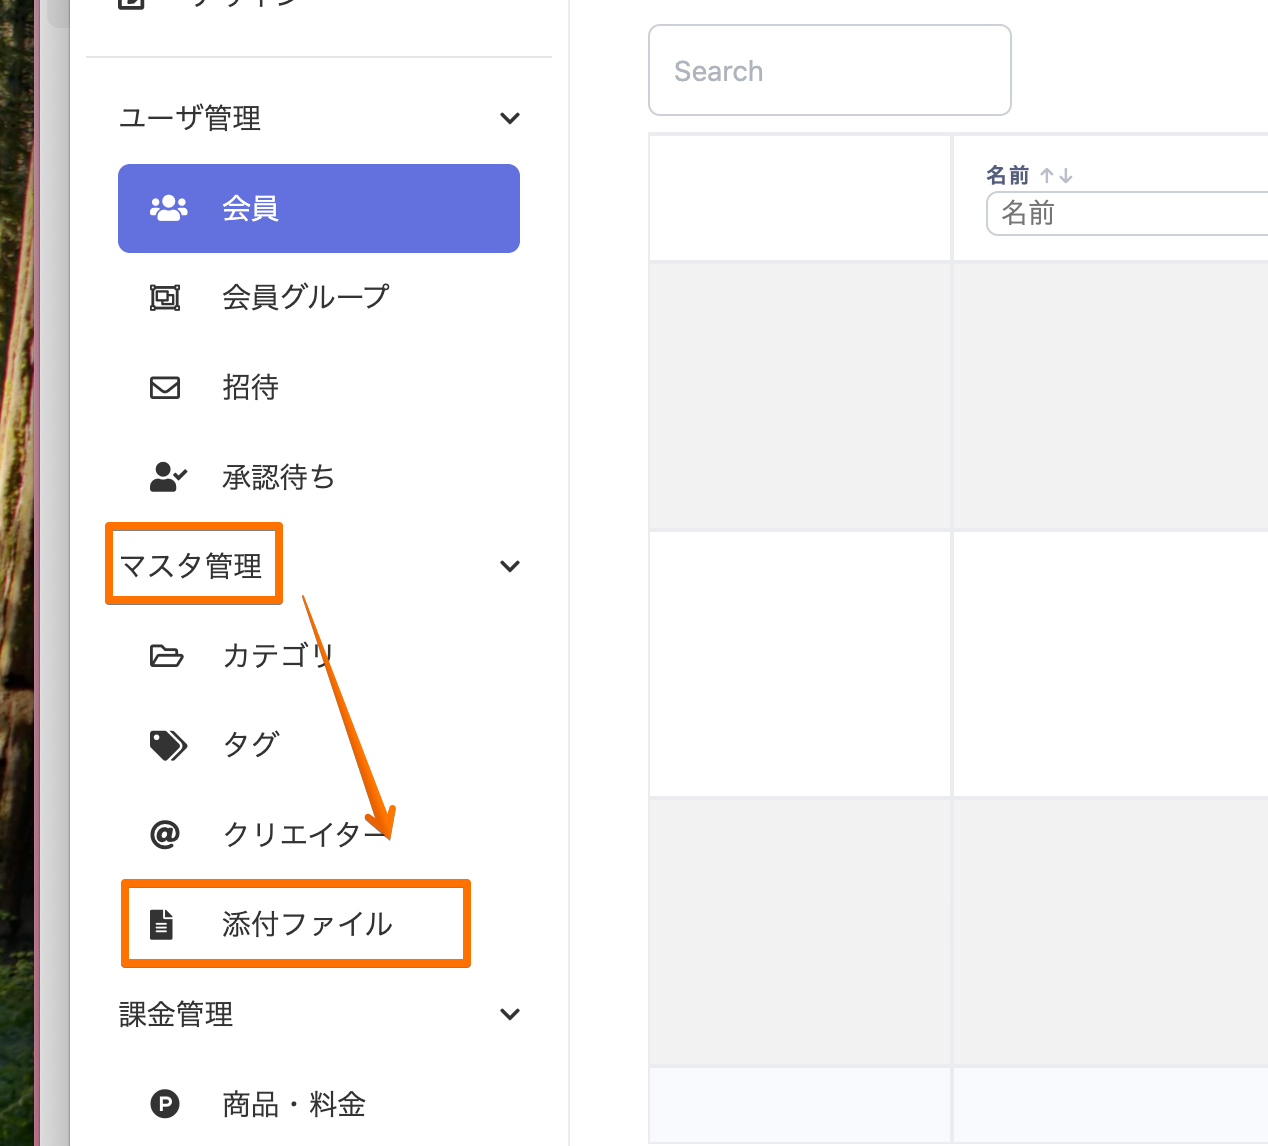Click the 添付ファイル document icon
Viewport: 1268px width, 1146px height.
click(x=161, y=924)
